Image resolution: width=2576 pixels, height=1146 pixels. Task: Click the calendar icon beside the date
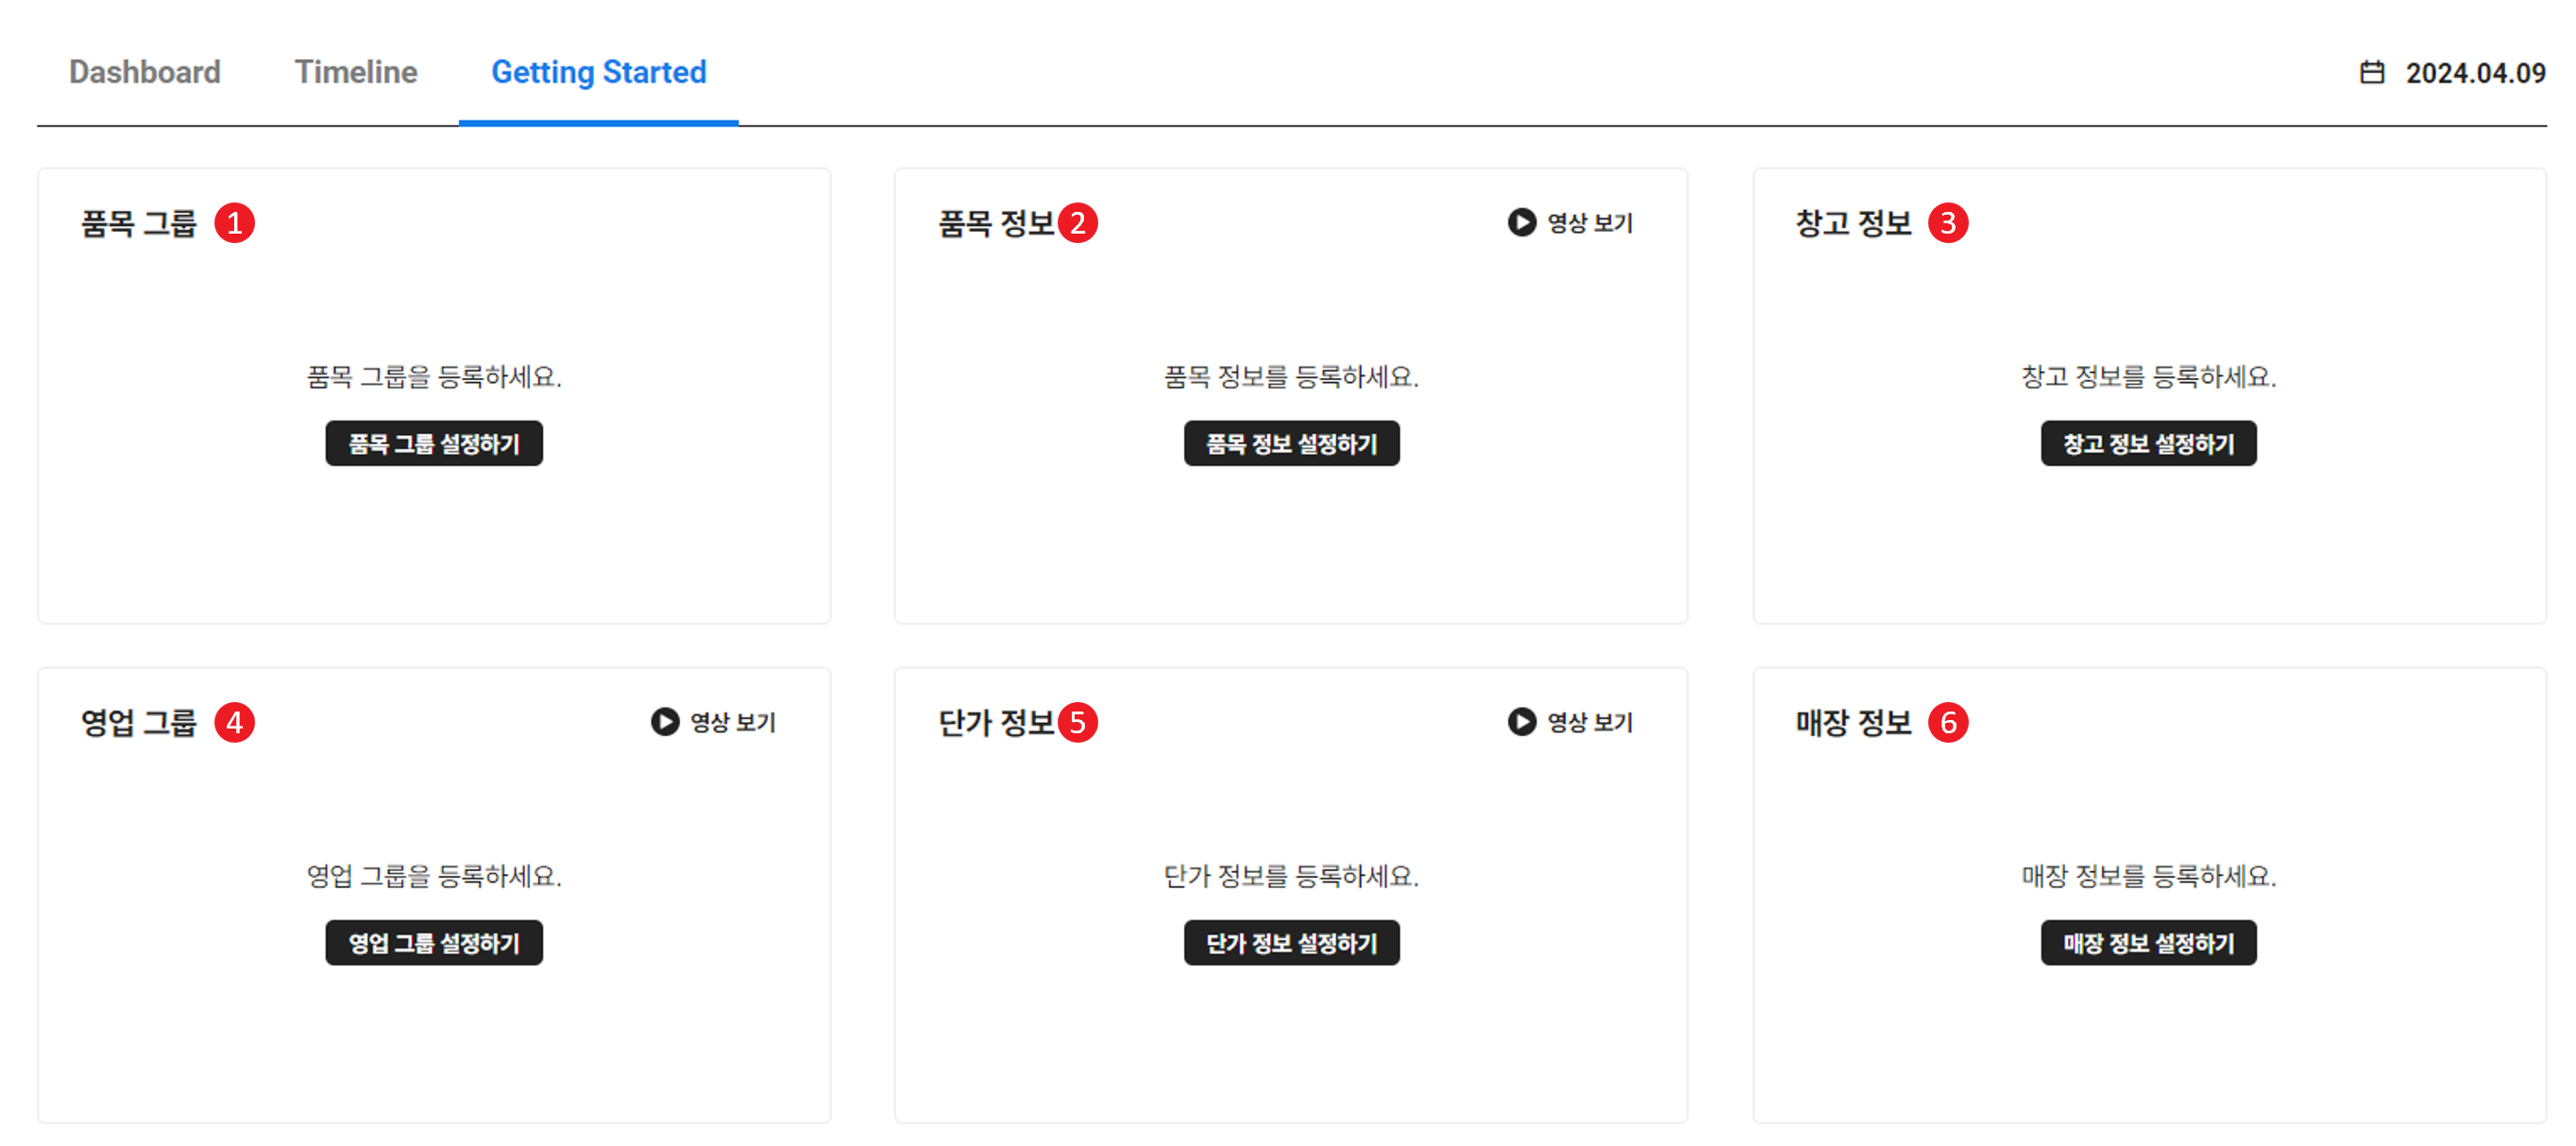pyautogui.click(x=2371, y=73)
